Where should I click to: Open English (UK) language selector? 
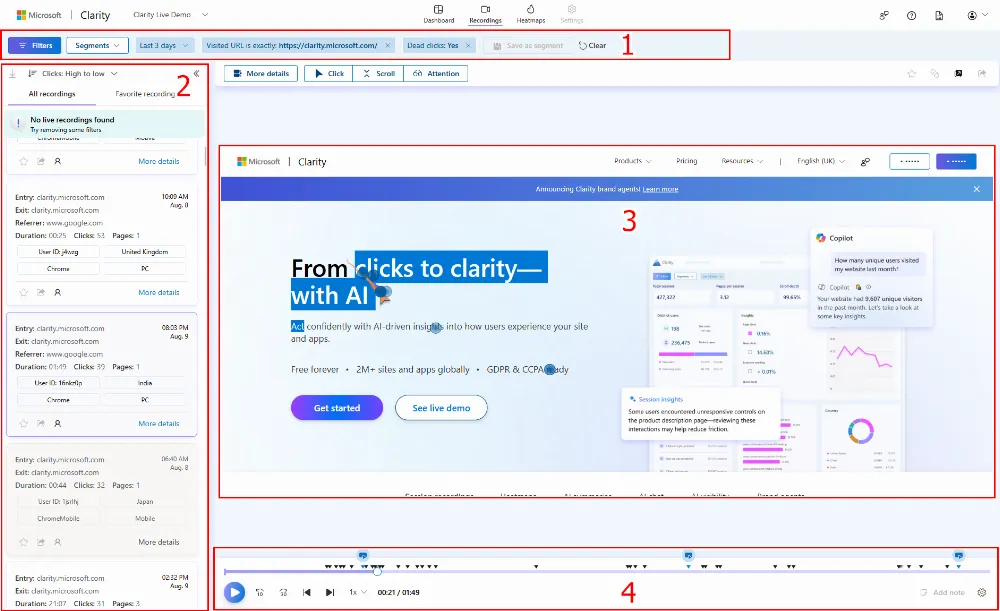[x=821, y=161]
